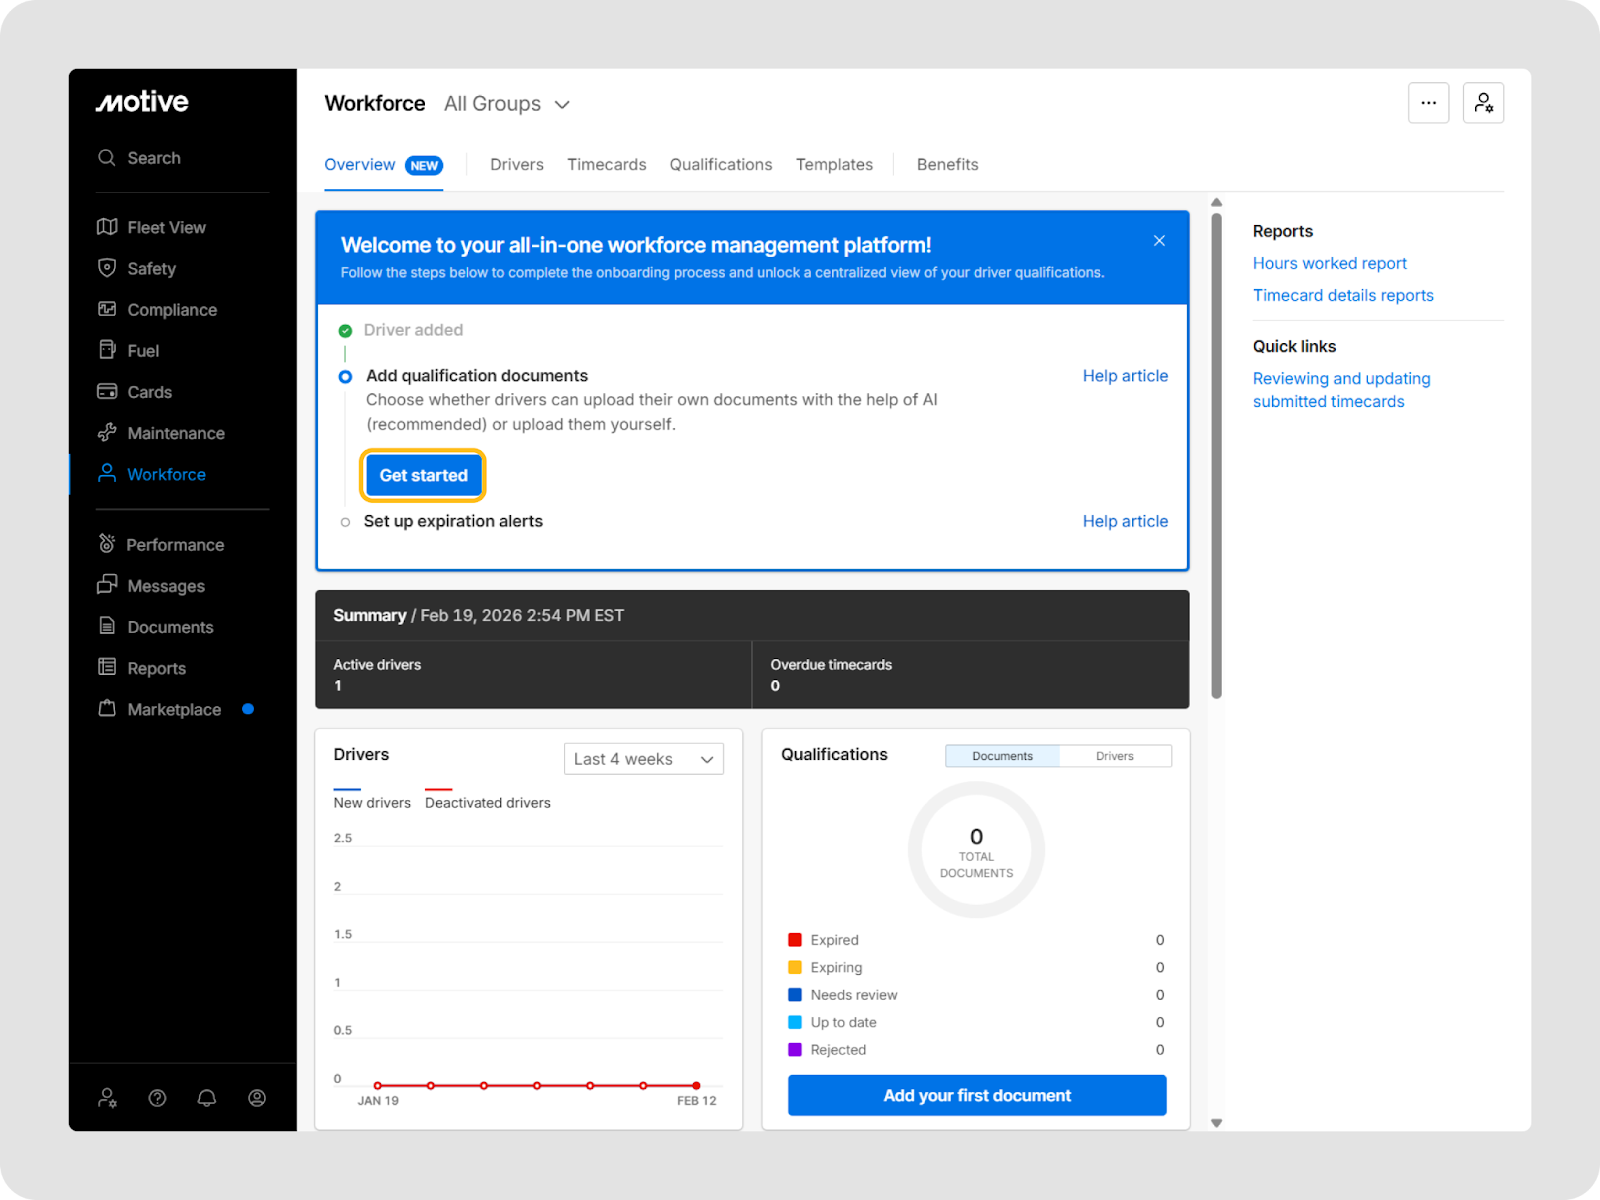This screenshot has width=1600, height=1200.
Task: Click the Get started button
Action: pyautogui.click(x=423, y=475)
